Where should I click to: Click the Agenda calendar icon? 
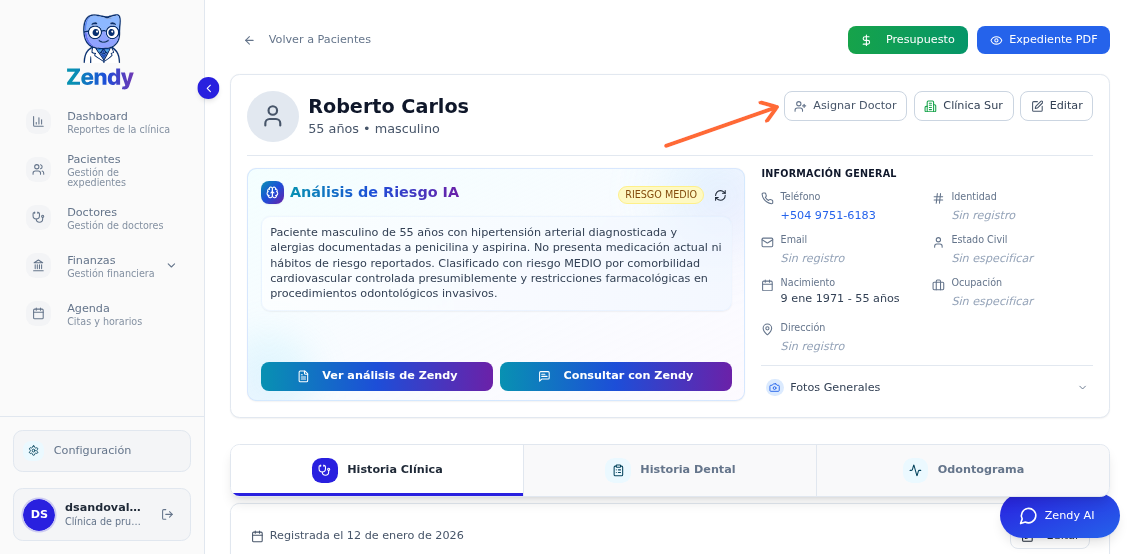point(38,314)
